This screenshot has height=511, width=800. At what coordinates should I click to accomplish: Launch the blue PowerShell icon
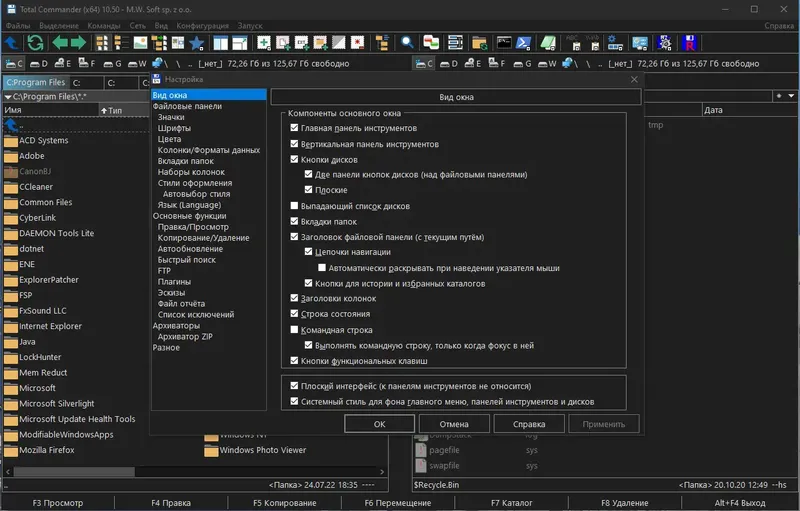(x=523, y=43)
